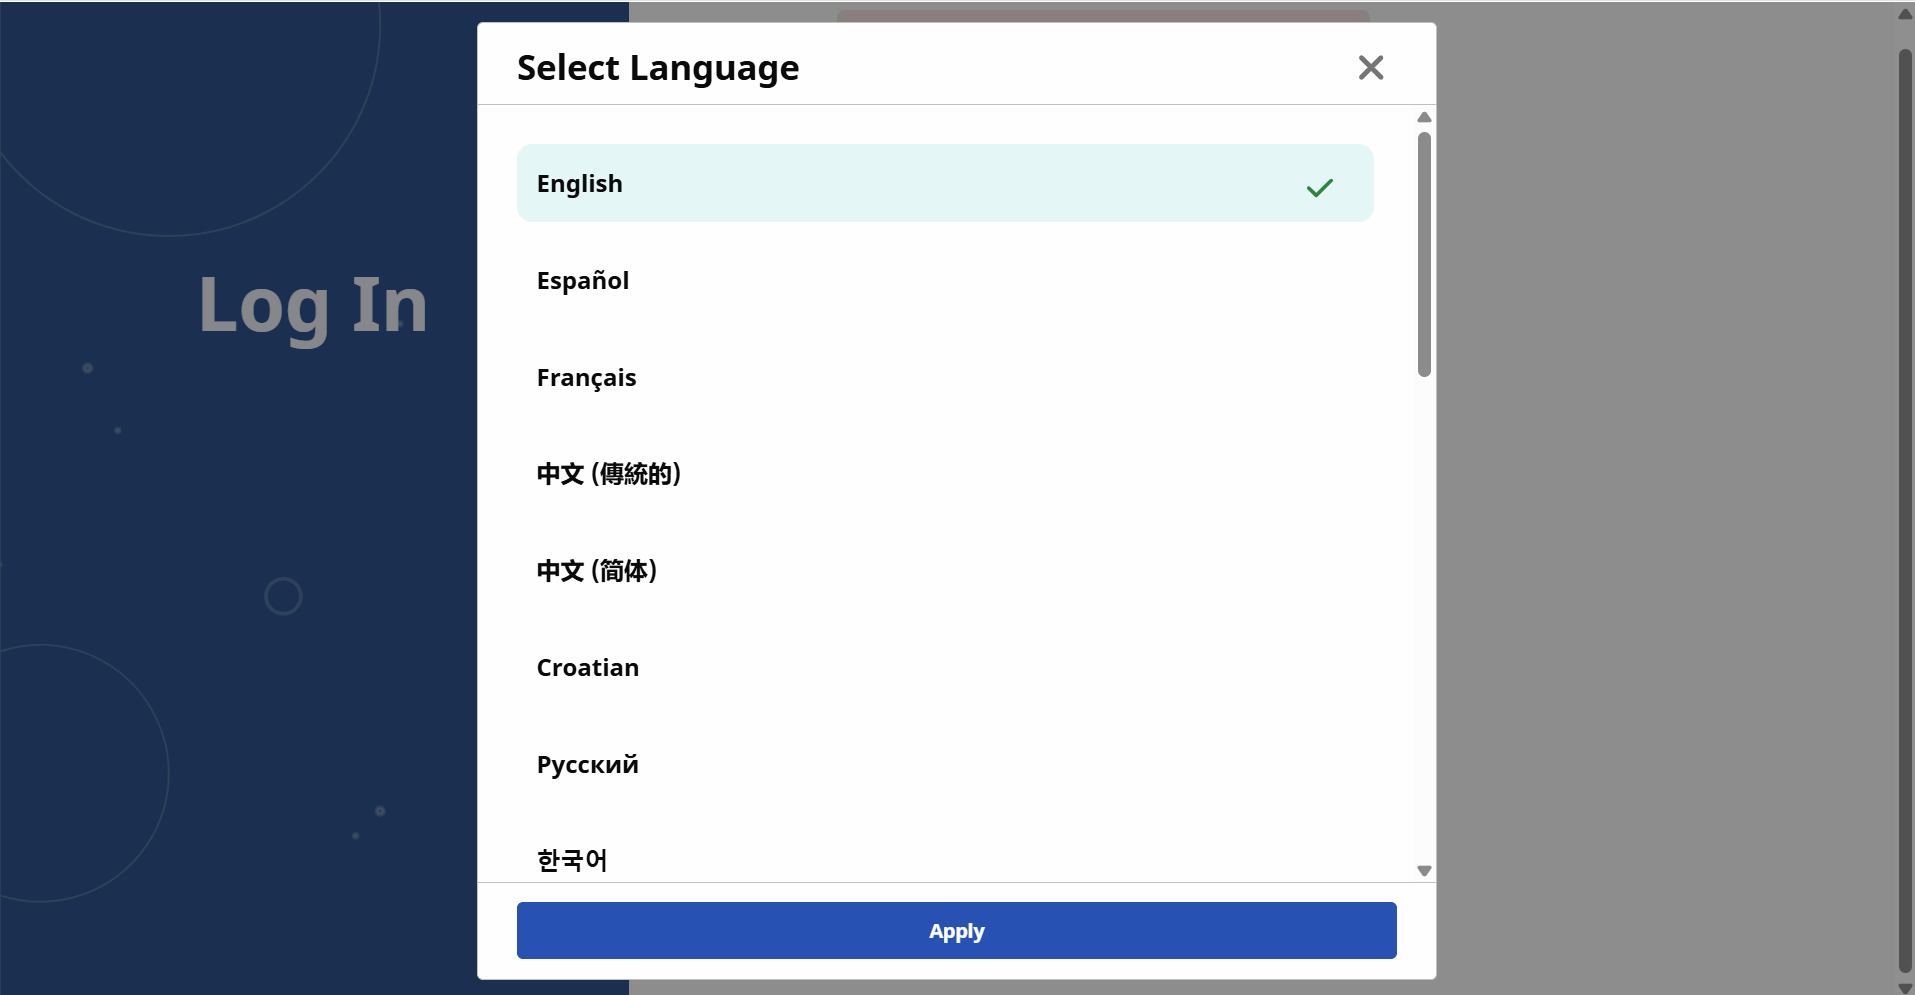Click the Select Language dialog title
Viewport: 1915px width, 995px height.
click(x=658, y=68)
